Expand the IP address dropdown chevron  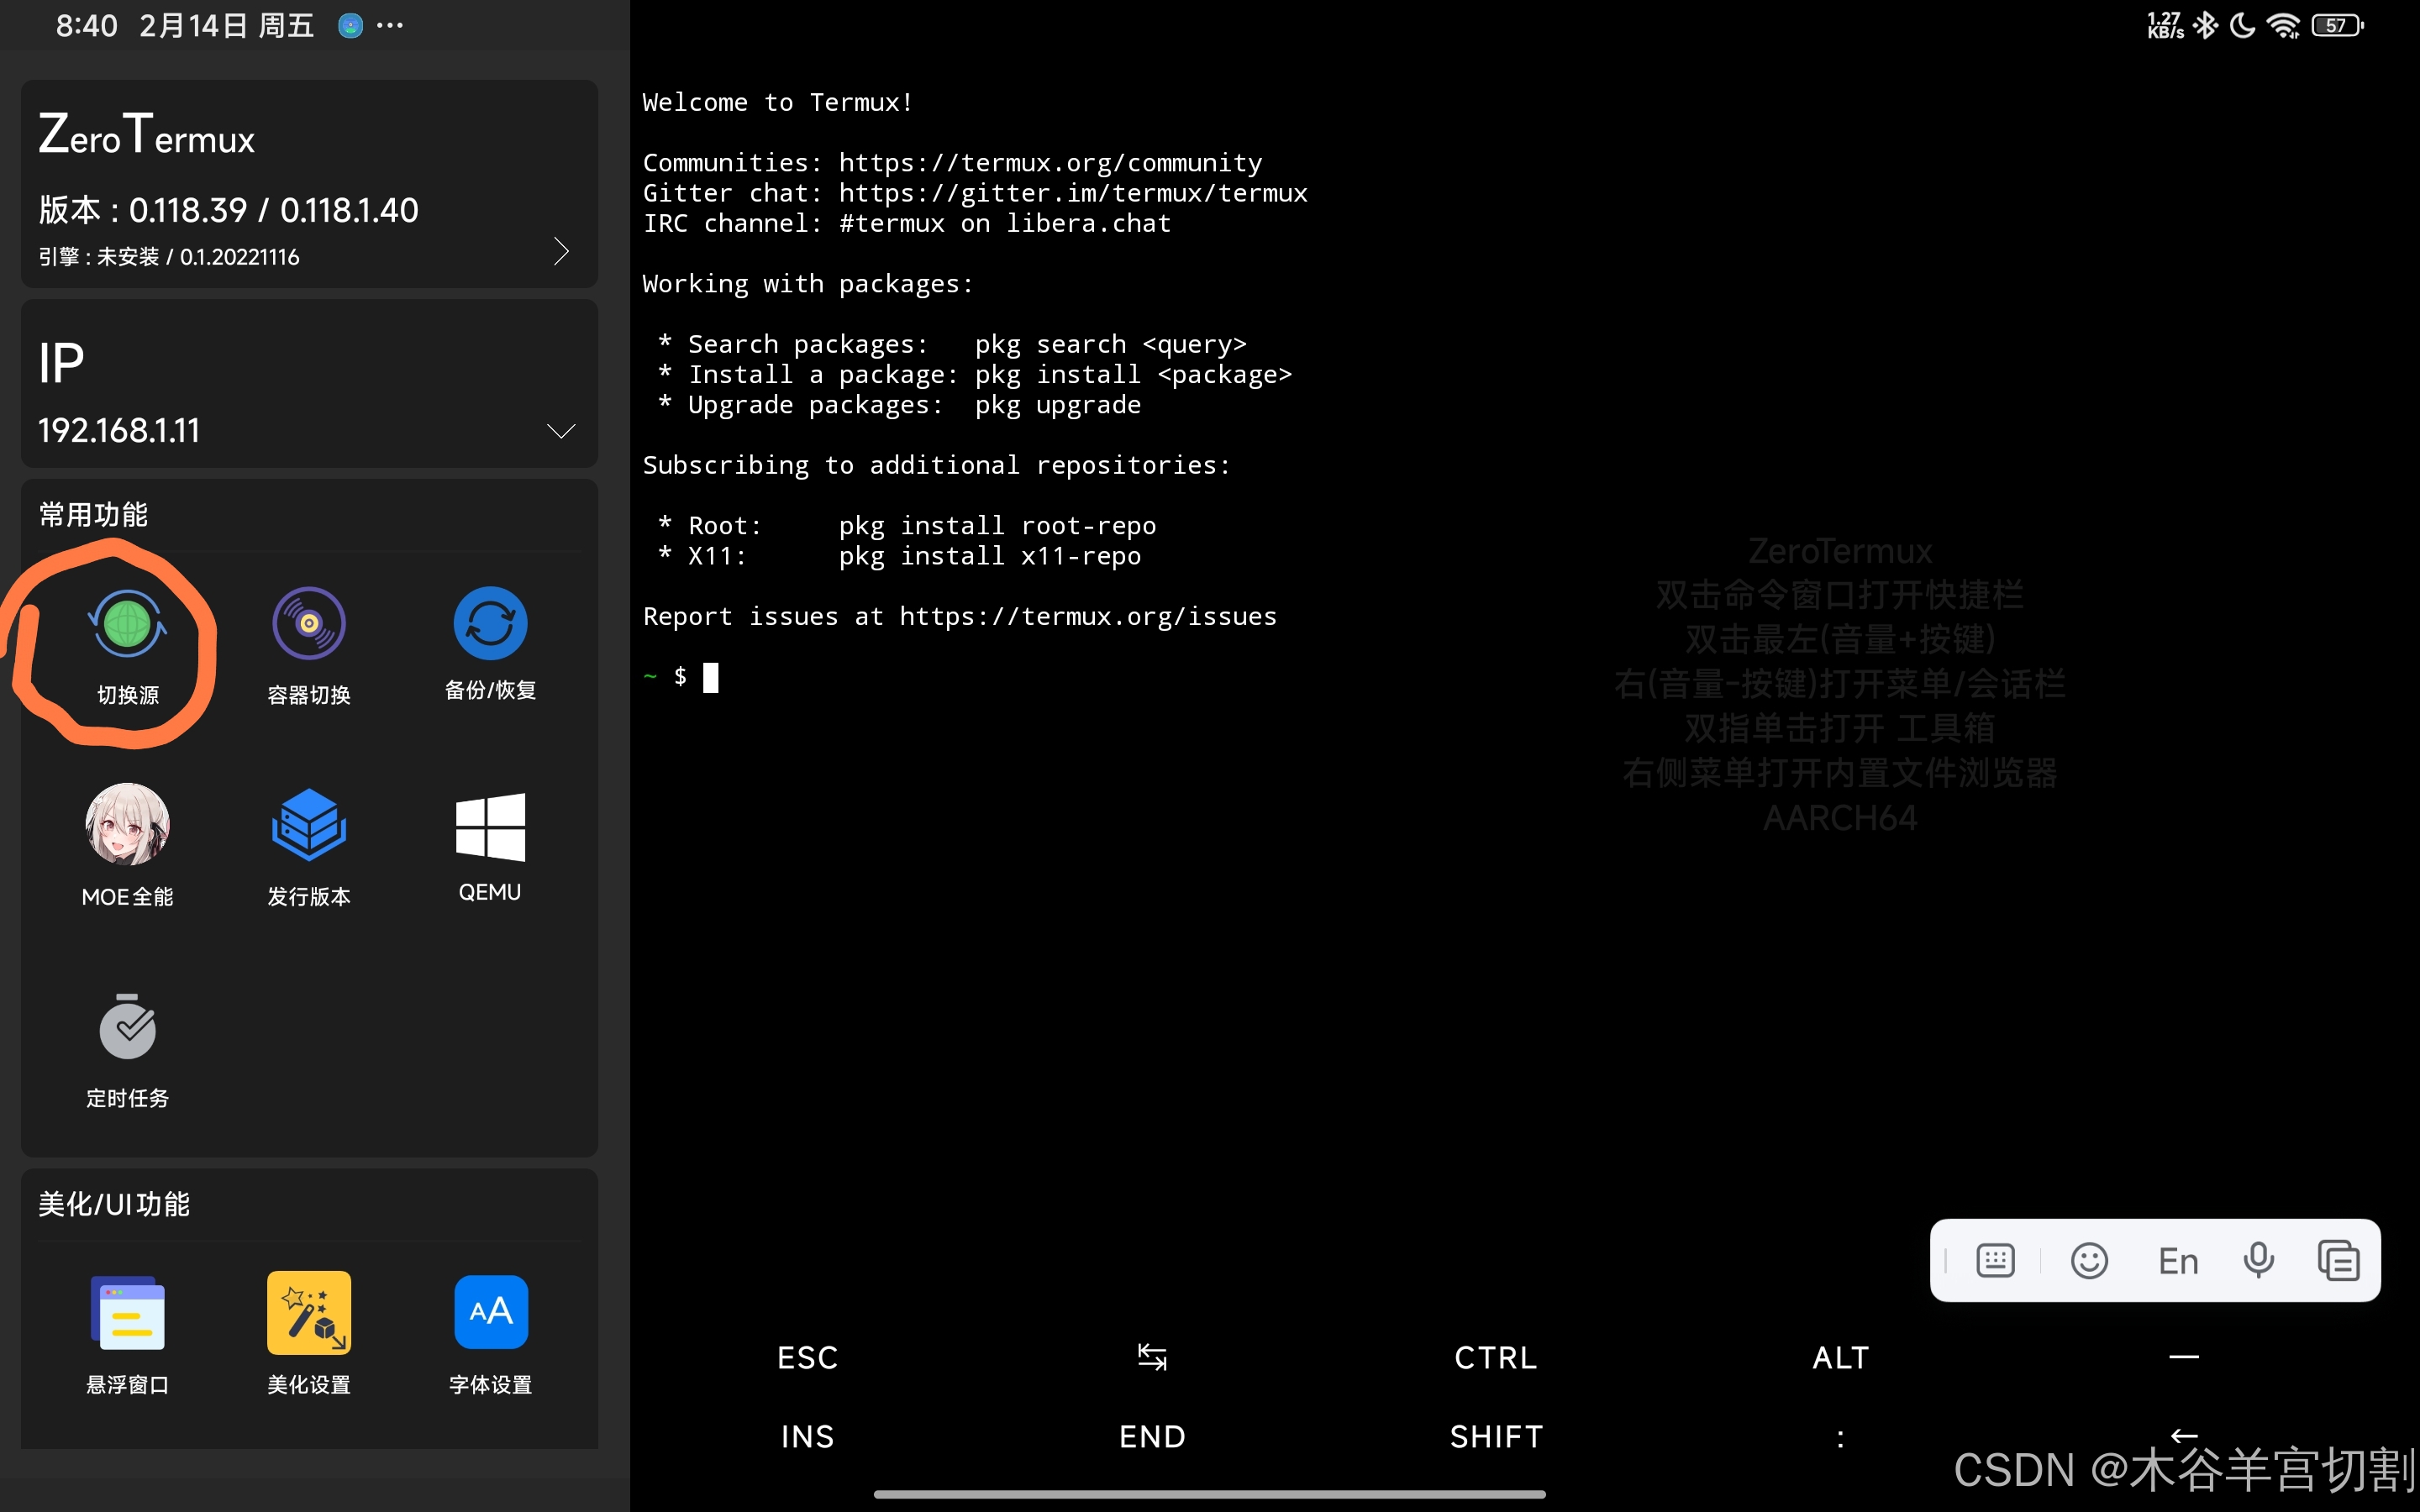[561, 431]
